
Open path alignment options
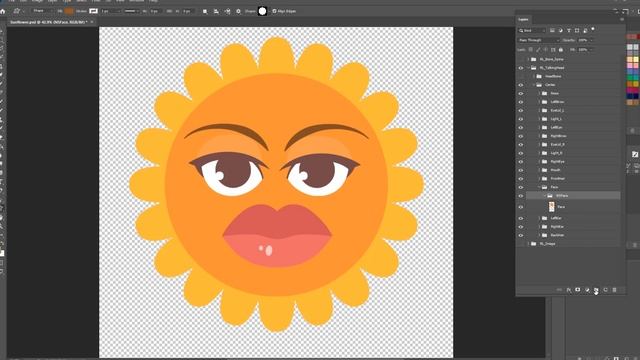(x=216, y=11)
